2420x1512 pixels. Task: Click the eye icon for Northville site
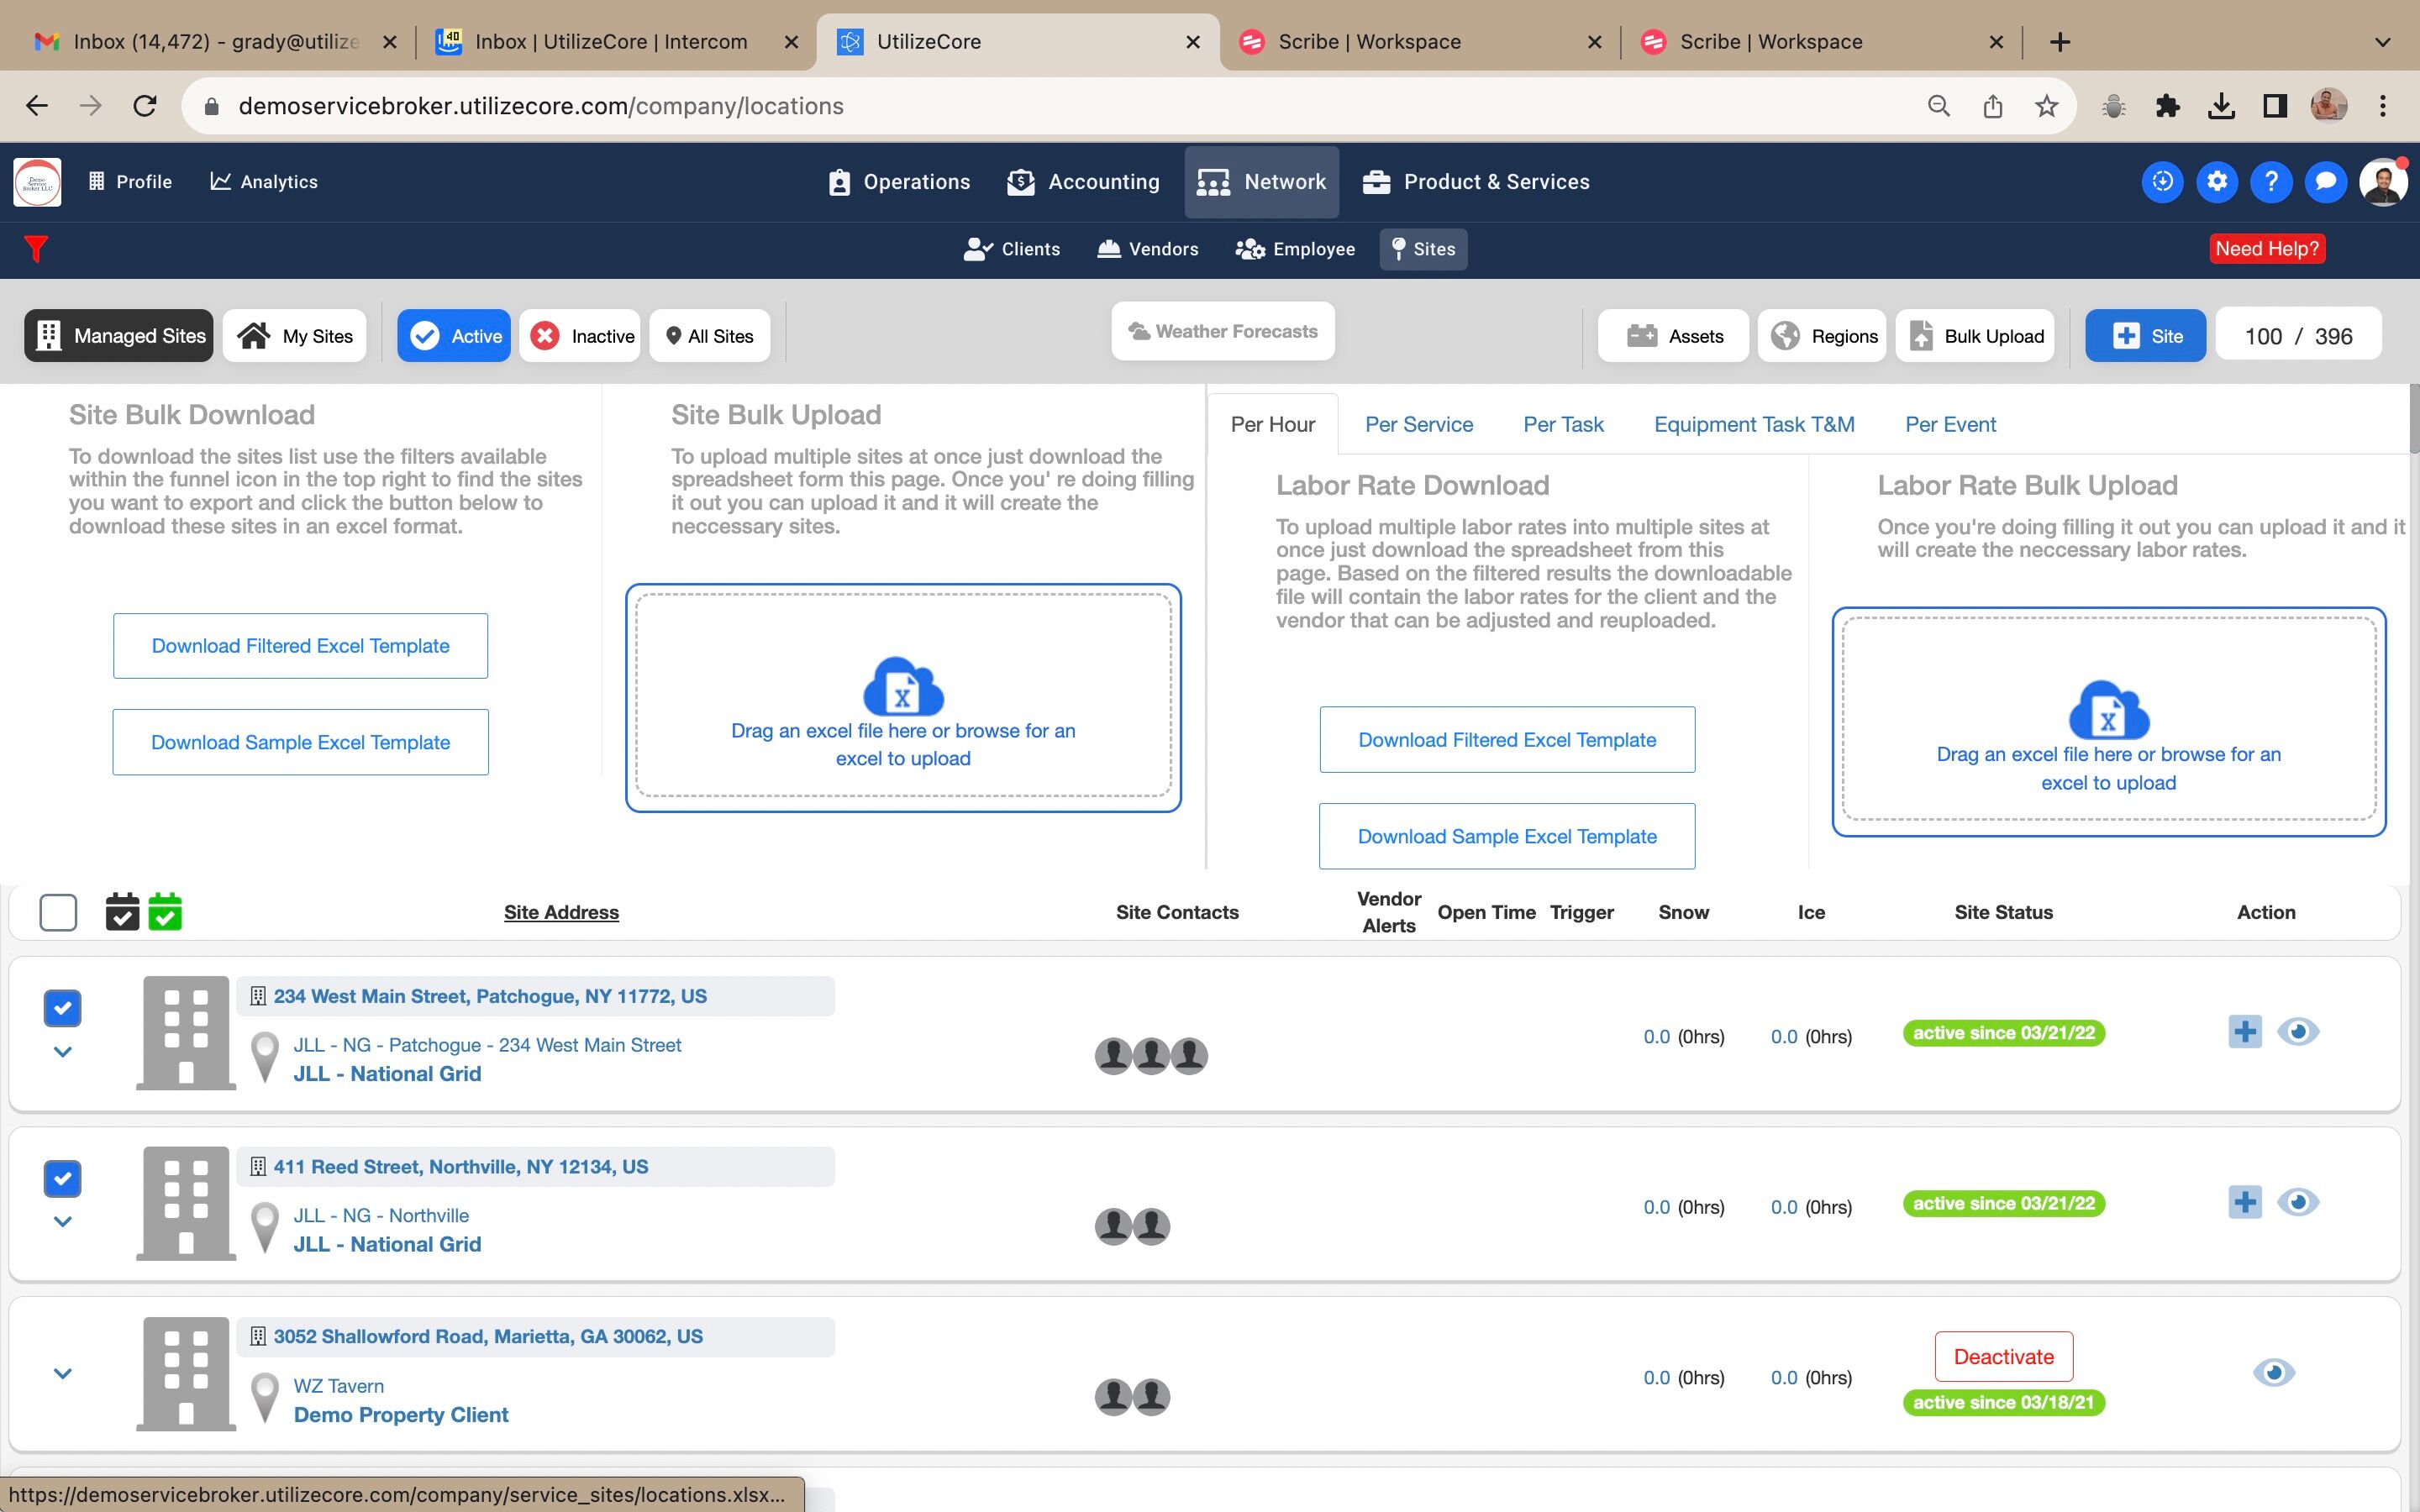2297,1202
